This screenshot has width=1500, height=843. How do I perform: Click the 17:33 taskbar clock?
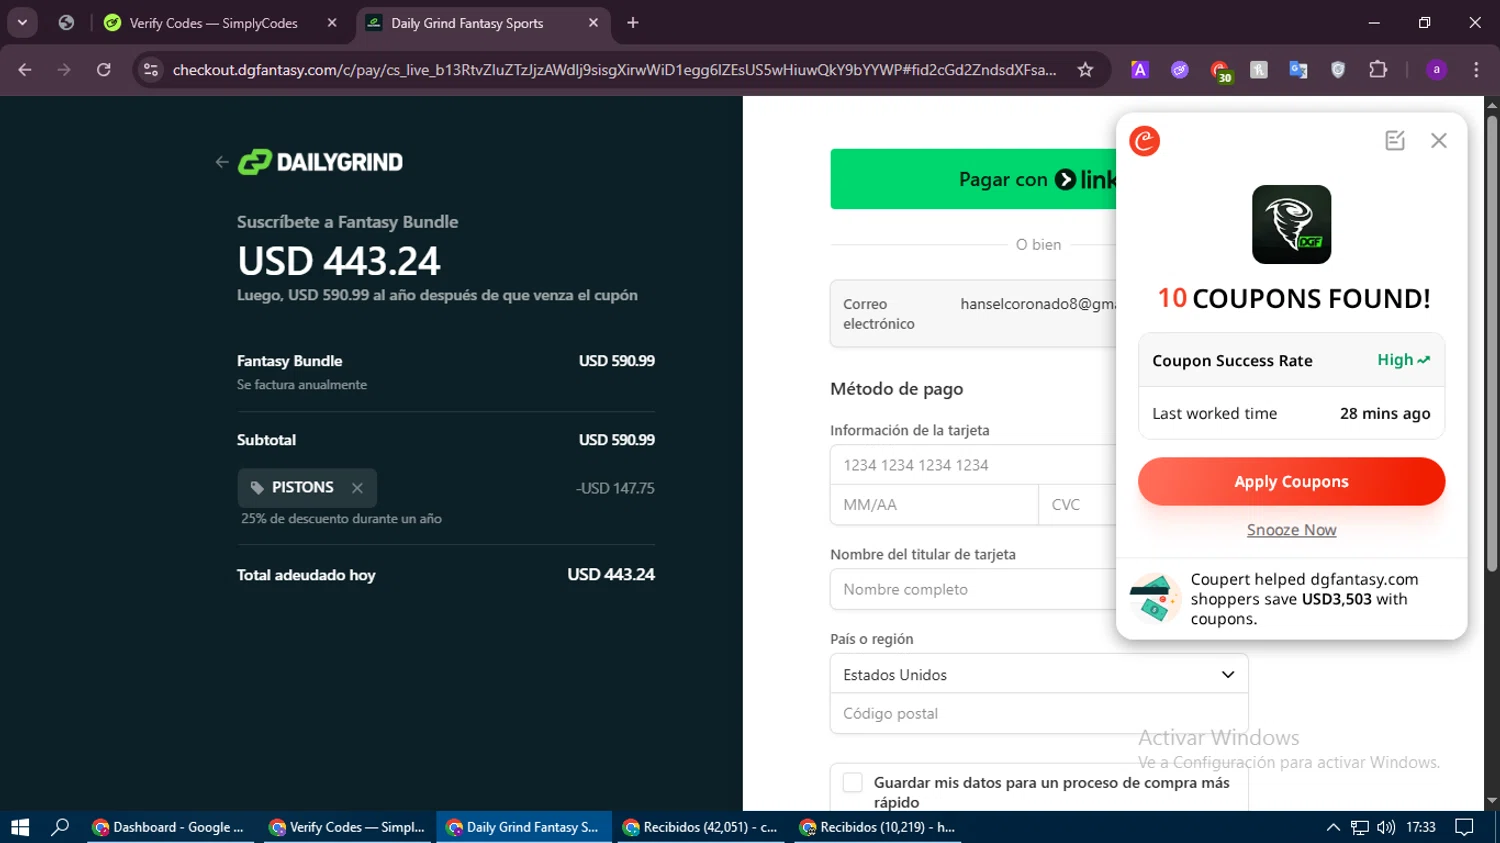(1421, 827)
